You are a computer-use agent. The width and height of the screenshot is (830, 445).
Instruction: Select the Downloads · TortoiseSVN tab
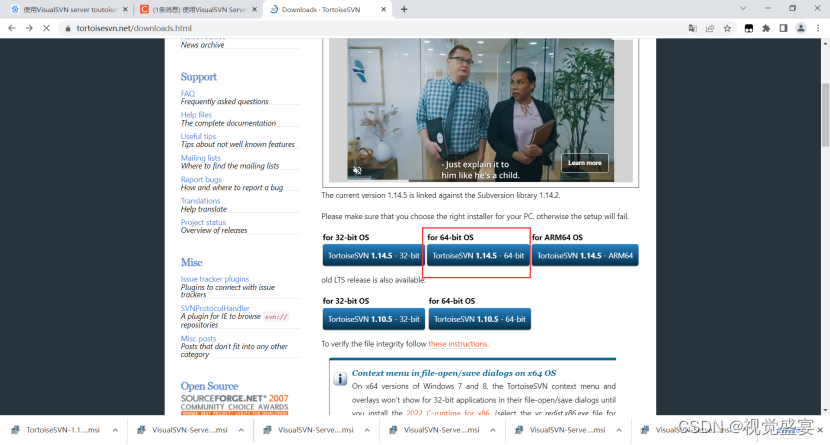(327, 9)
